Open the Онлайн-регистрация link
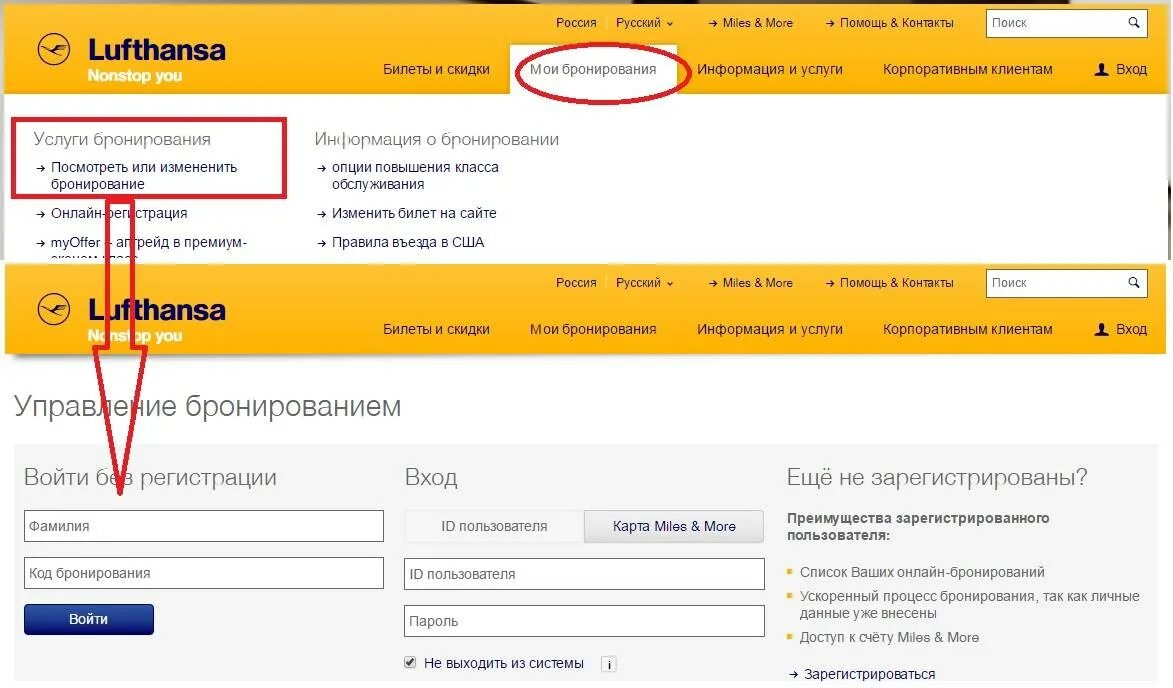This screenshot has width=1173, height=688. point(119,213)
